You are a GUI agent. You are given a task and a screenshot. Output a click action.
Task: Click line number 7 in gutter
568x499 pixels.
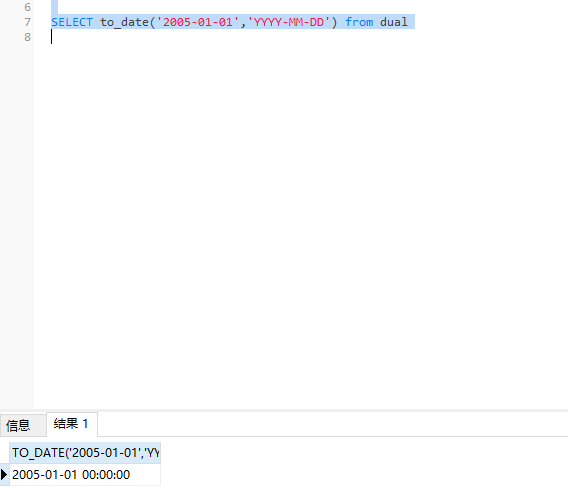tap(28, 22)
